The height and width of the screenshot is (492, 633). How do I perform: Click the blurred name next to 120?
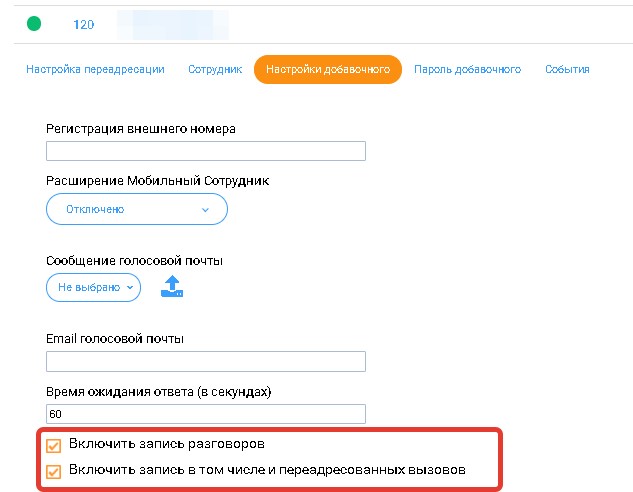(x=172, y=24)
